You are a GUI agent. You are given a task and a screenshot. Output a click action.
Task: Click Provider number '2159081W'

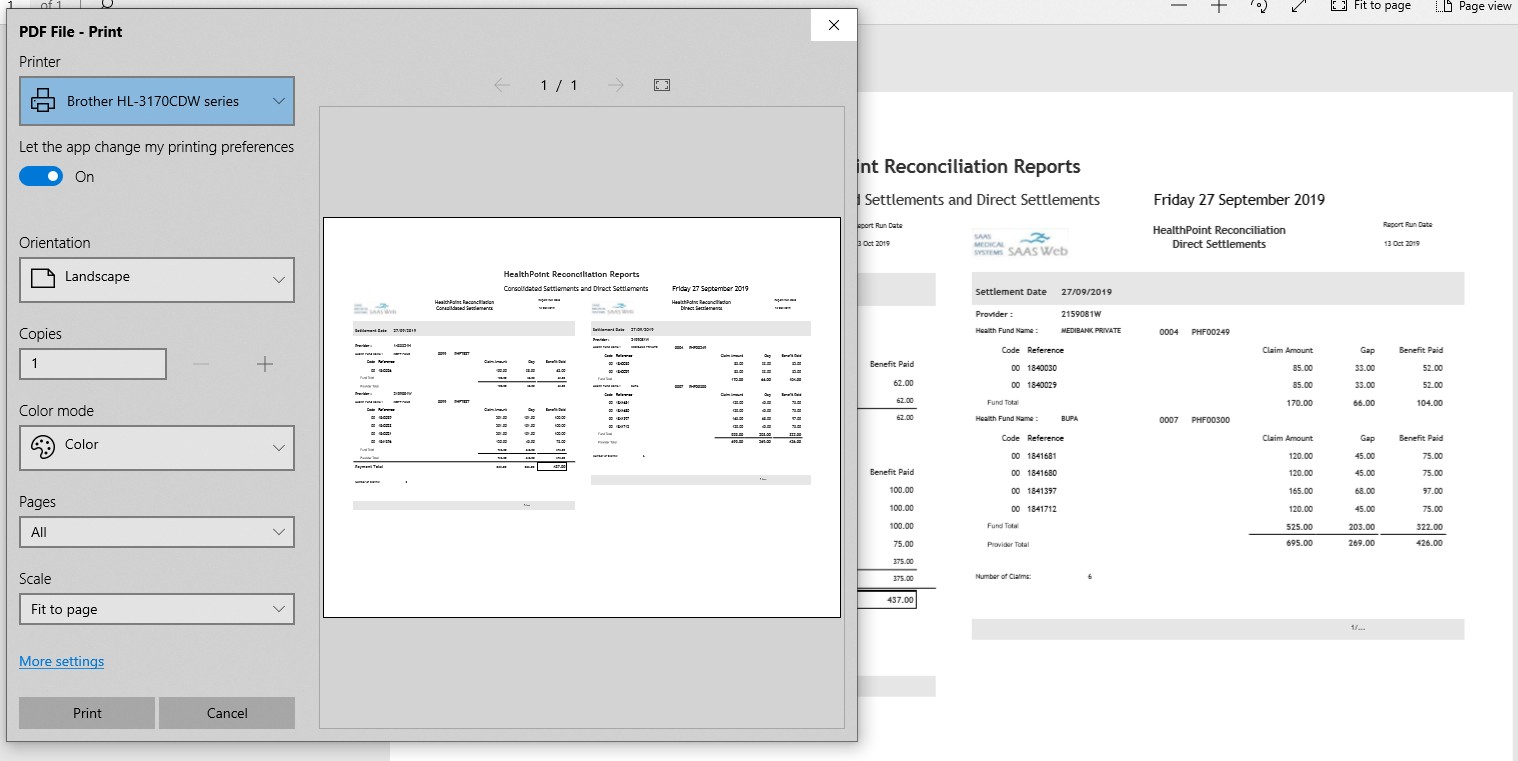coord(1080,314)
